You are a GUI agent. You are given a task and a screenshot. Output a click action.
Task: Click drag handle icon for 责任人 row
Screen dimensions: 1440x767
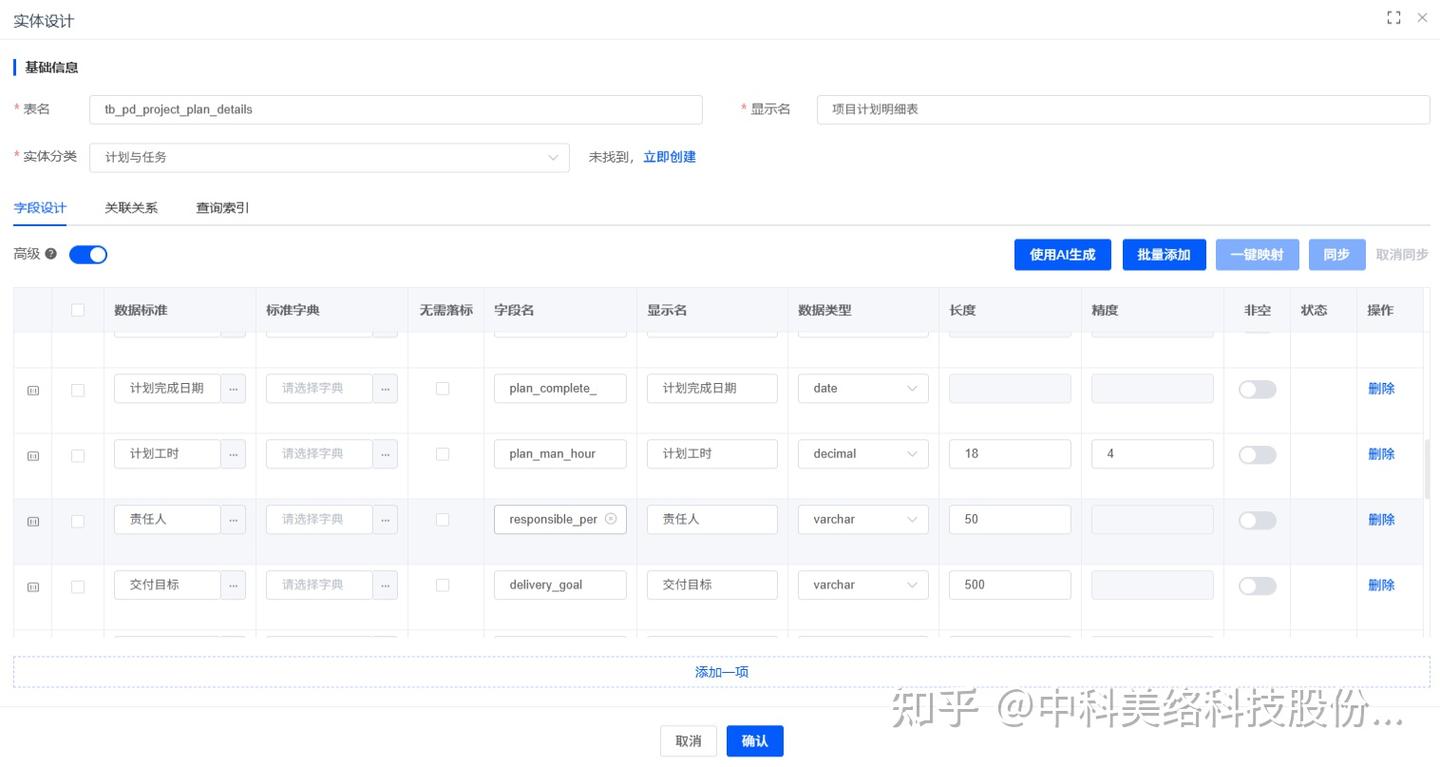point(33,521)
